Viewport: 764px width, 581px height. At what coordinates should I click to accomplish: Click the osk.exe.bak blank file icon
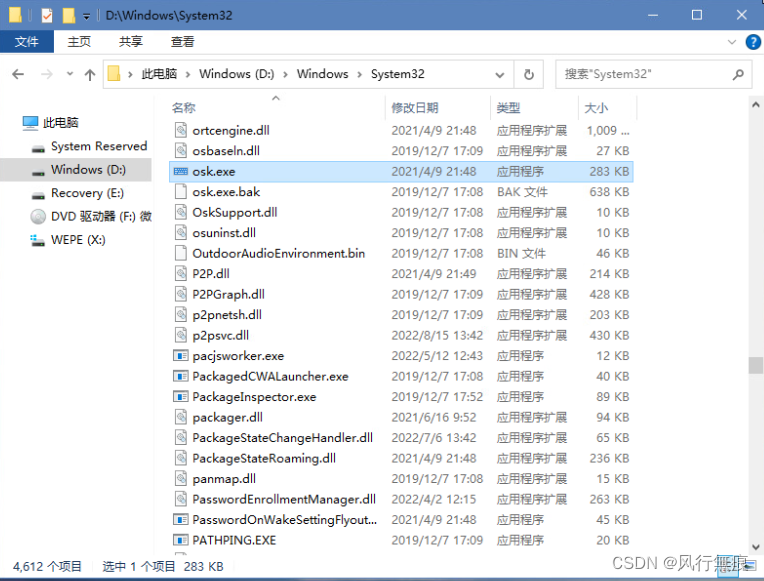pos(181,192)
